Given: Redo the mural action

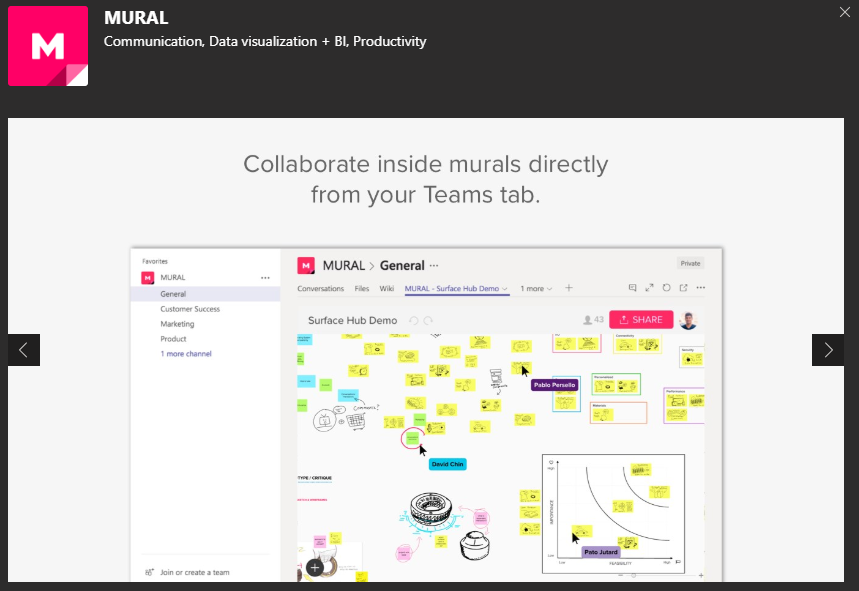Looking at the screenshot, I should (x=428, y=320).
